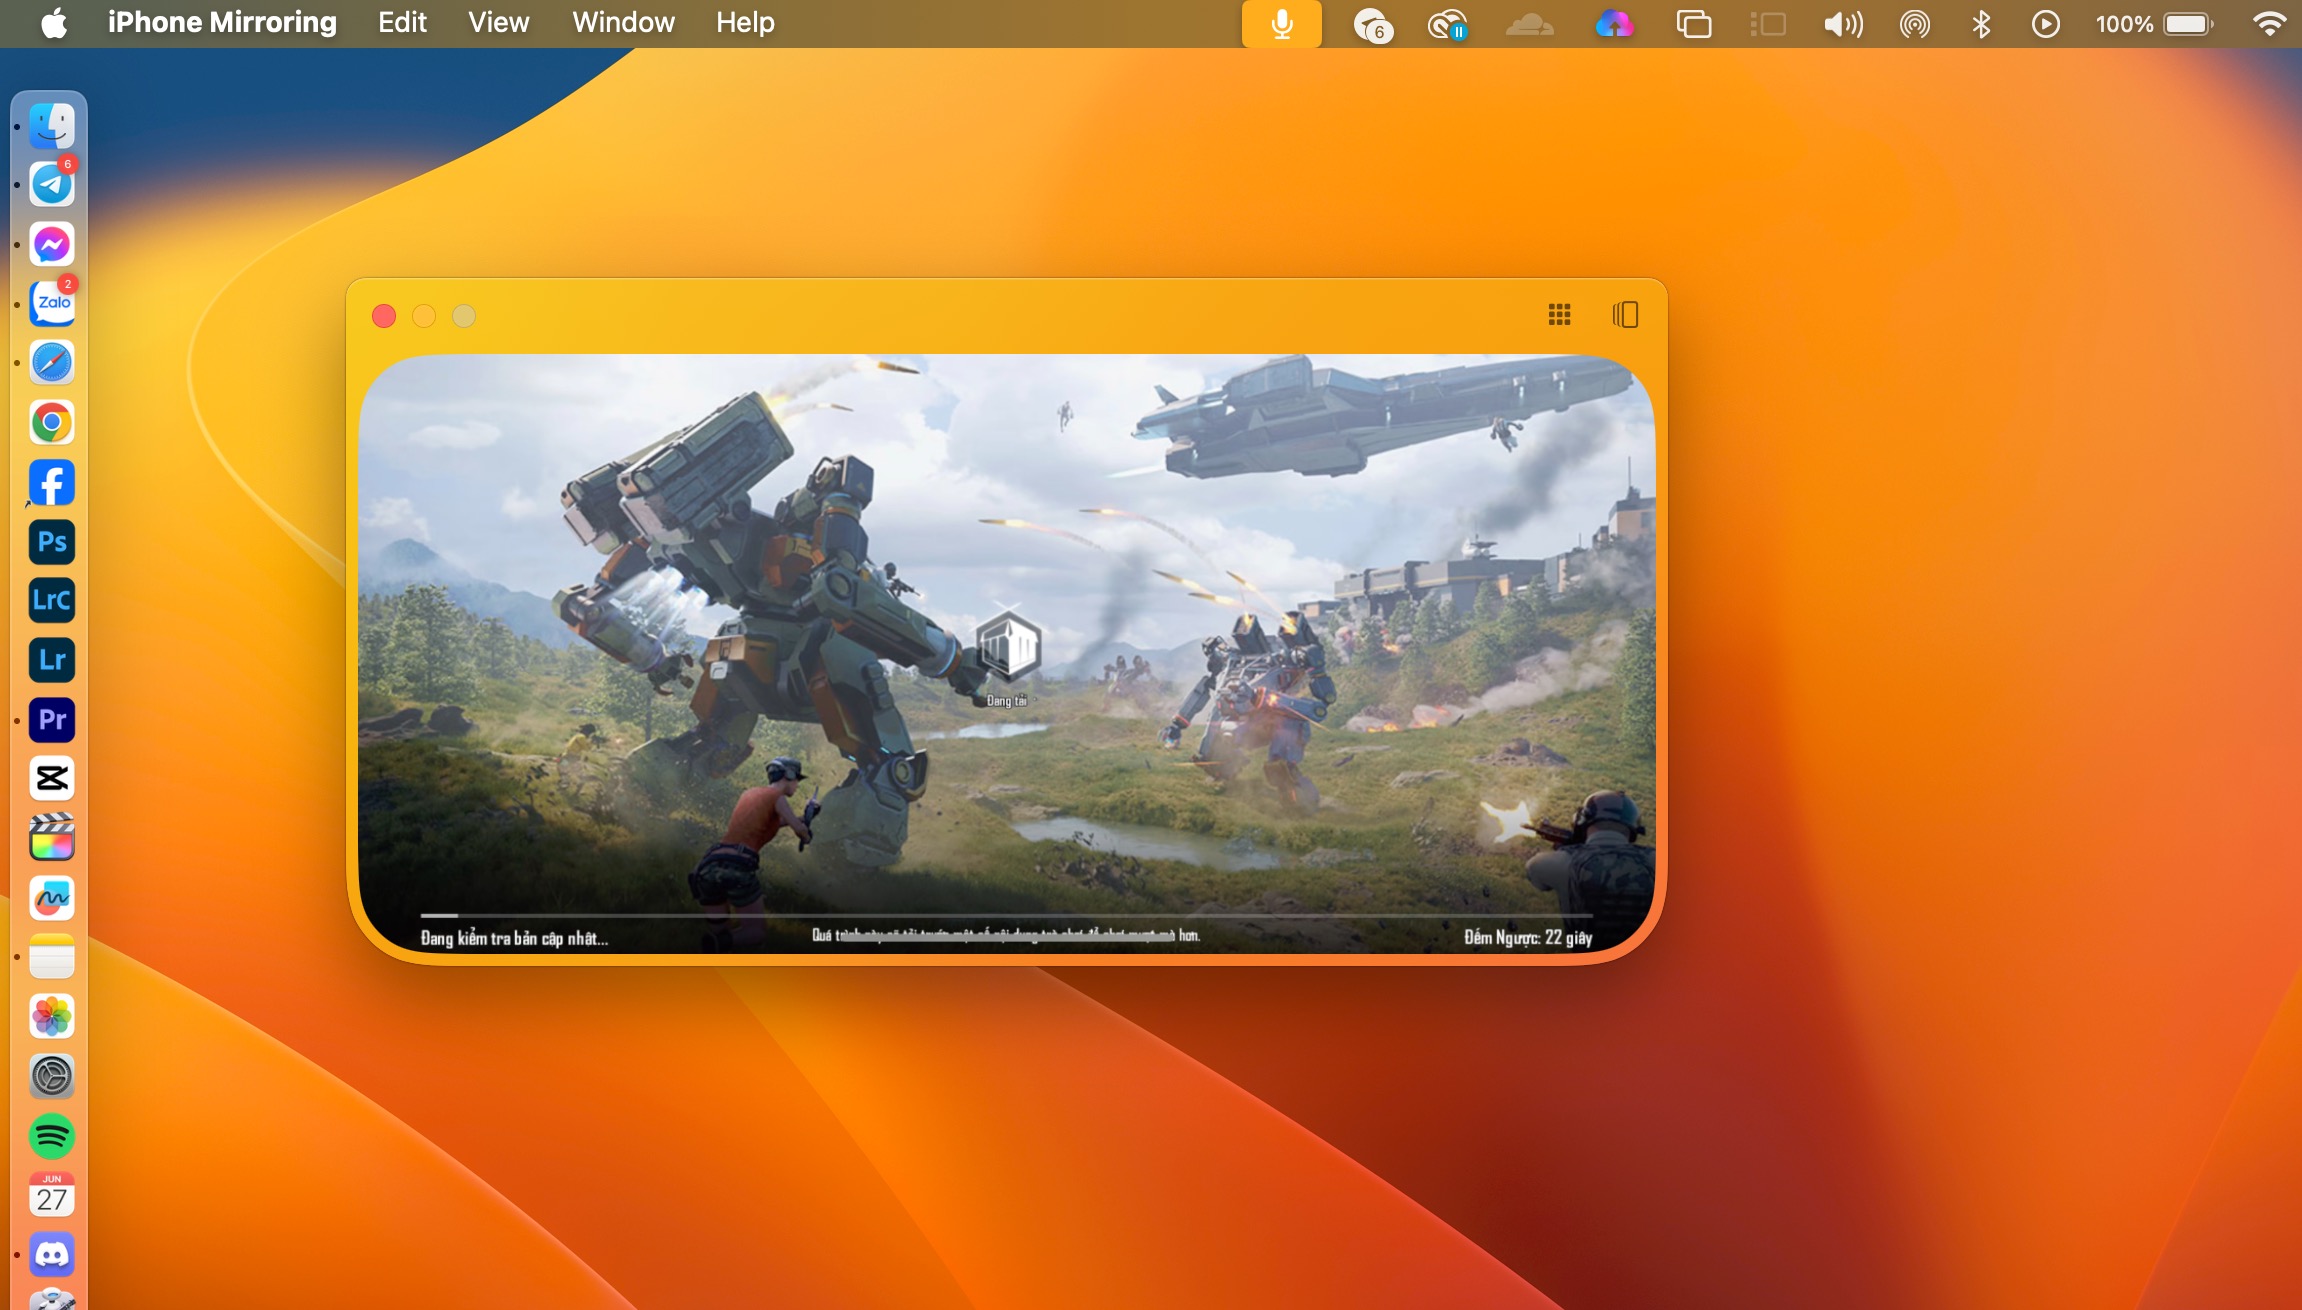2302x1310 pixels.
Task: Toggle Stage Manager menu bar icon
Action: point(1768,24)
